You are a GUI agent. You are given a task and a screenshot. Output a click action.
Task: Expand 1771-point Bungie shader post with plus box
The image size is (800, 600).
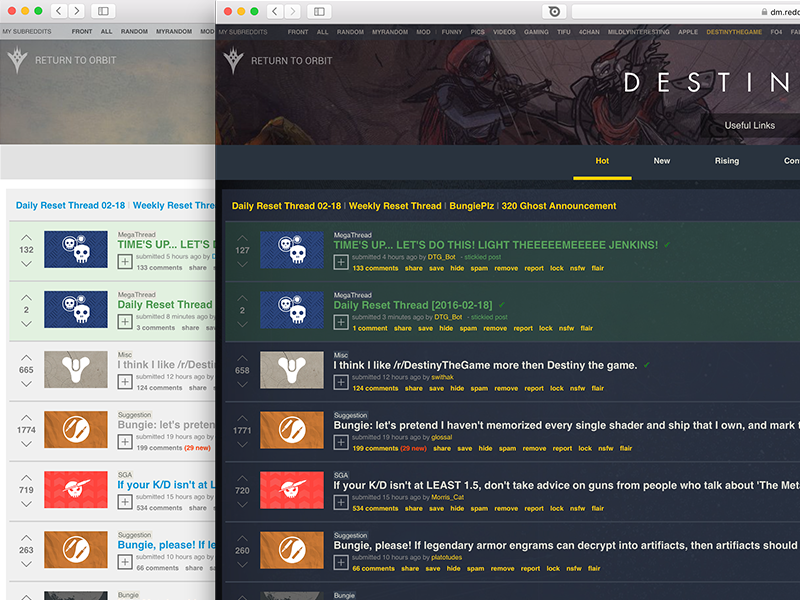341,442
